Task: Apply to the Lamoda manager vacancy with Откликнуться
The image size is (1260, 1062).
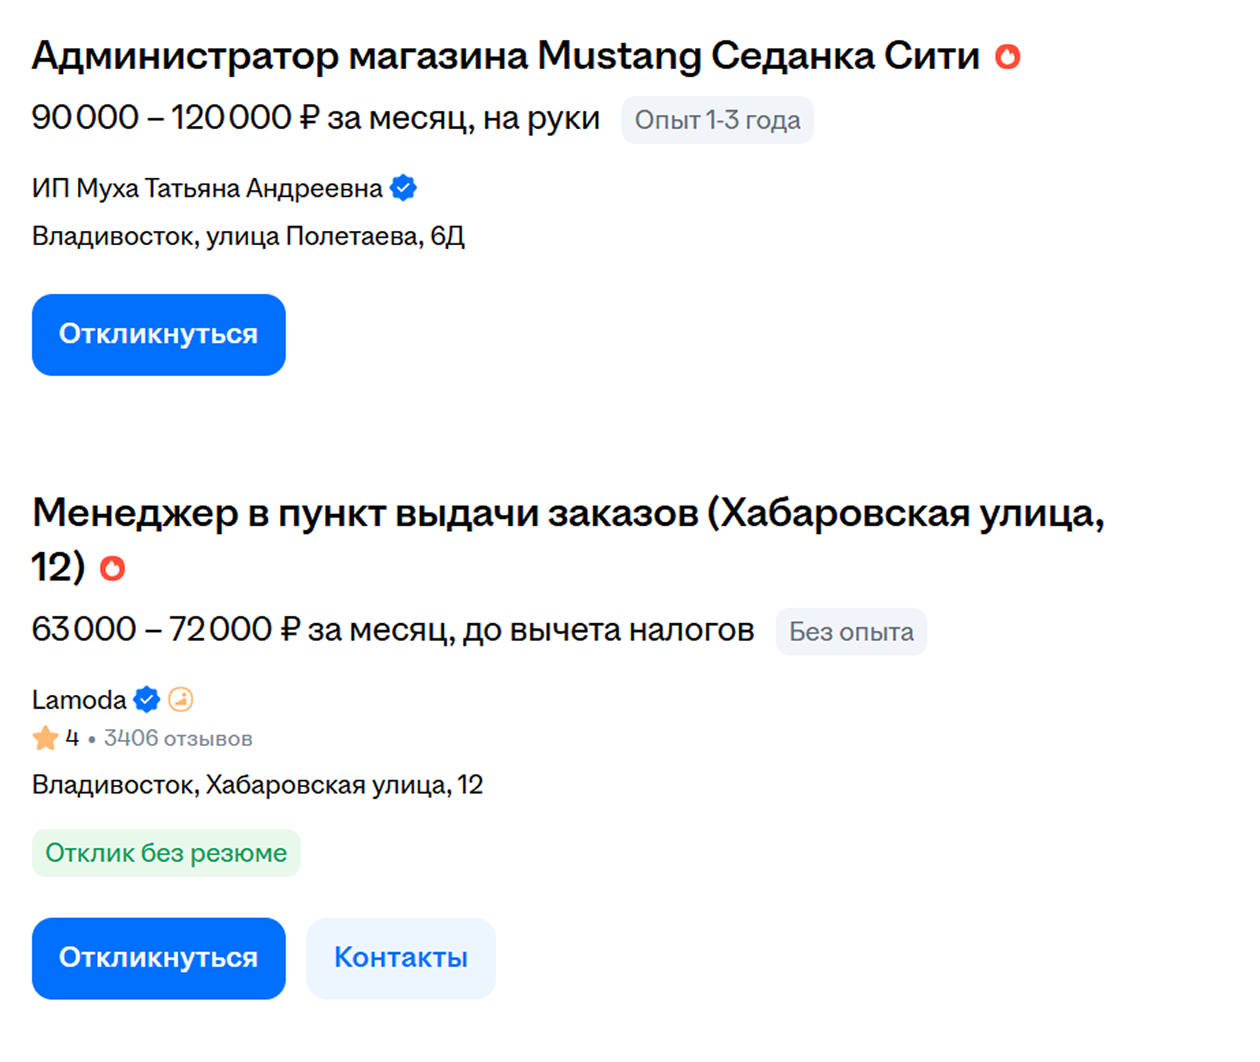Action: (159, 958)
